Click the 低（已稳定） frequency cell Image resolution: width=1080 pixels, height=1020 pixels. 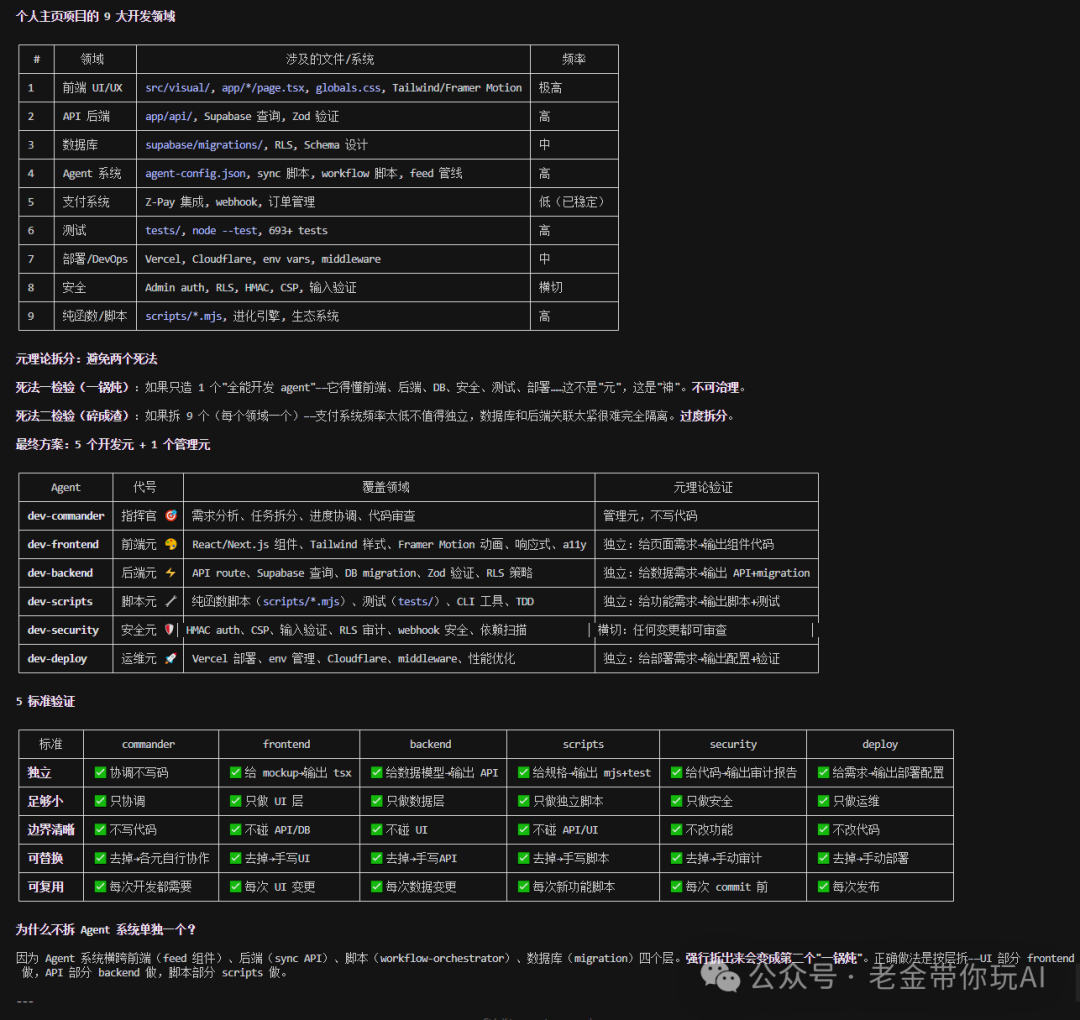(574, 202)
